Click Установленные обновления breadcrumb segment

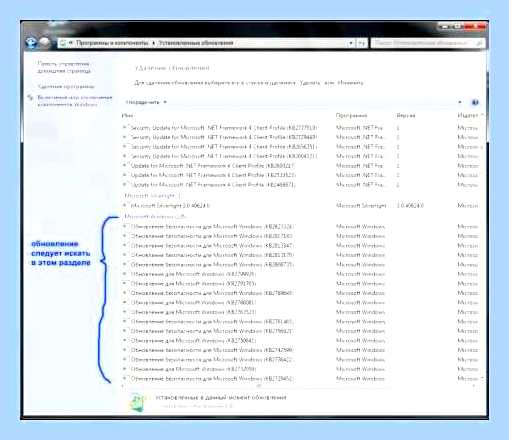(195, 43)
